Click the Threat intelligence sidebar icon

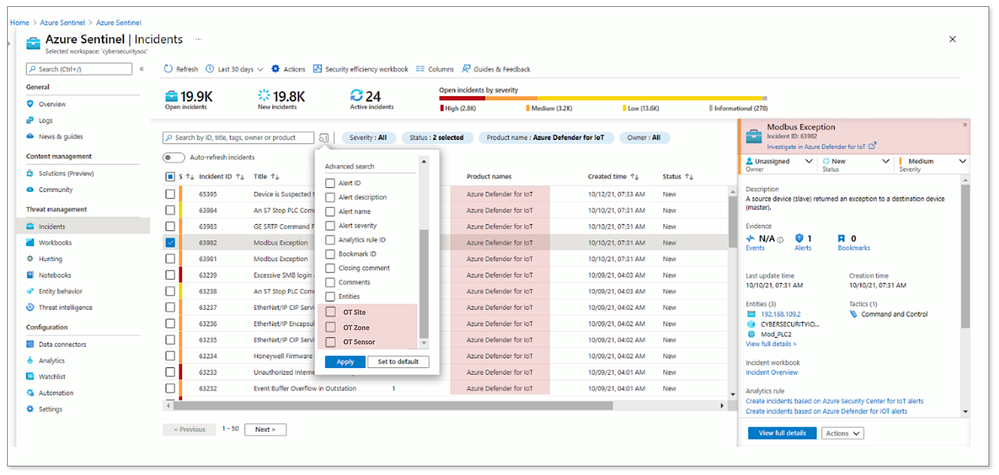tap(30, 308)
